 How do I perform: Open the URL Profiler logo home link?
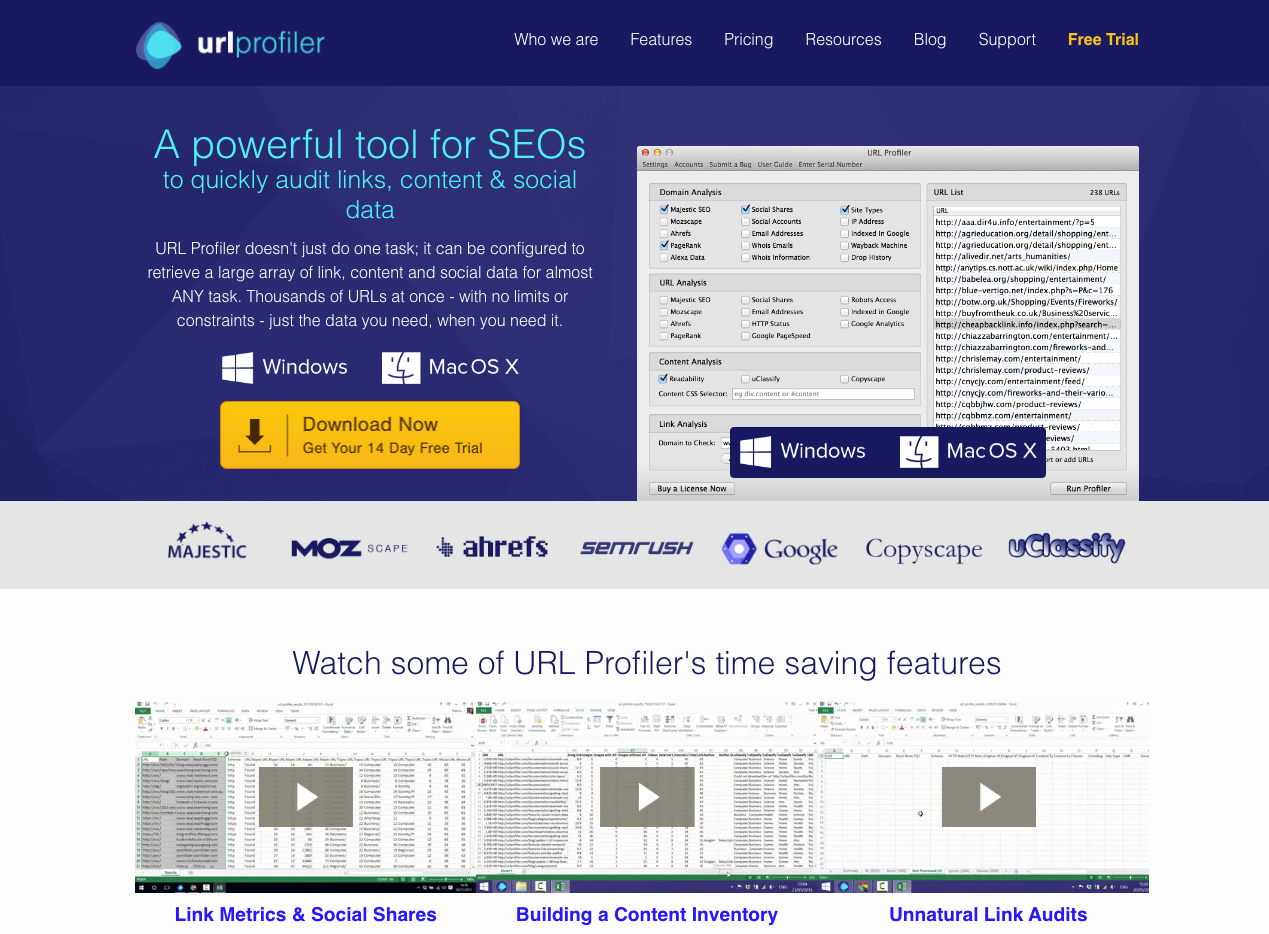(231, 43)
